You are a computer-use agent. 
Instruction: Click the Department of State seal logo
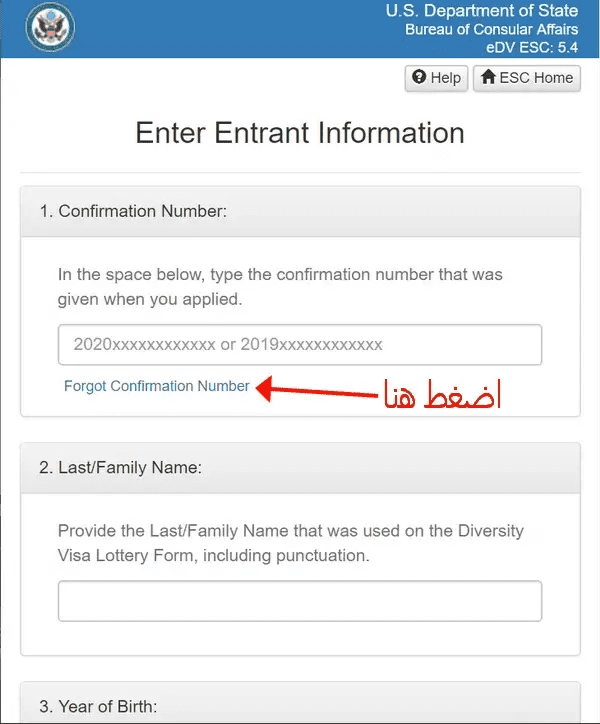[50, 30]
